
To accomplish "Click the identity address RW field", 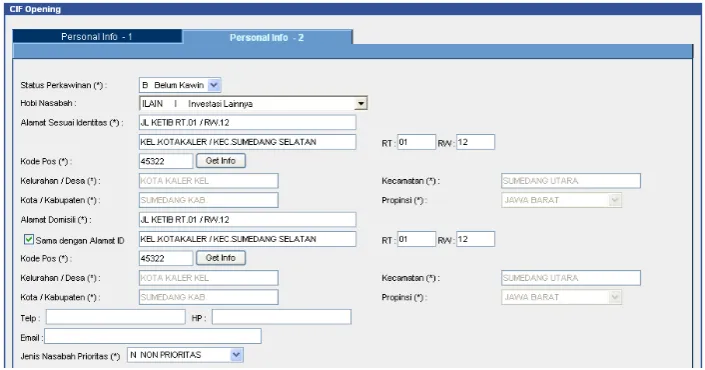I will [475, 142].
